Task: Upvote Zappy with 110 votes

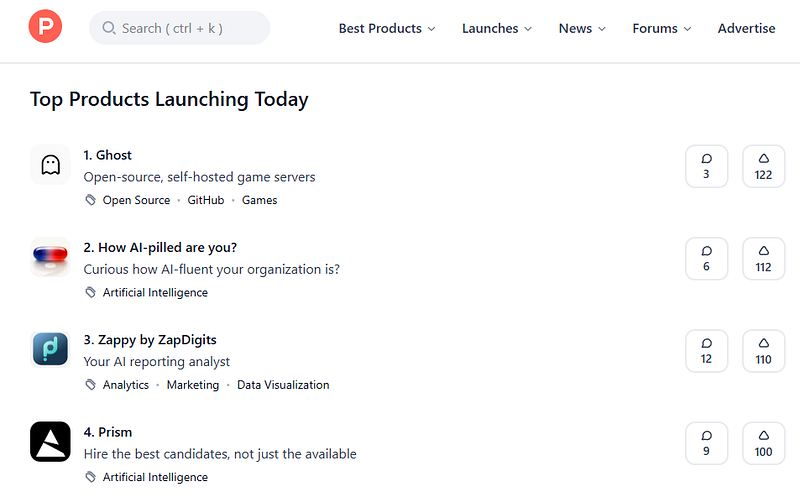Action: click(x=763, y=351)
